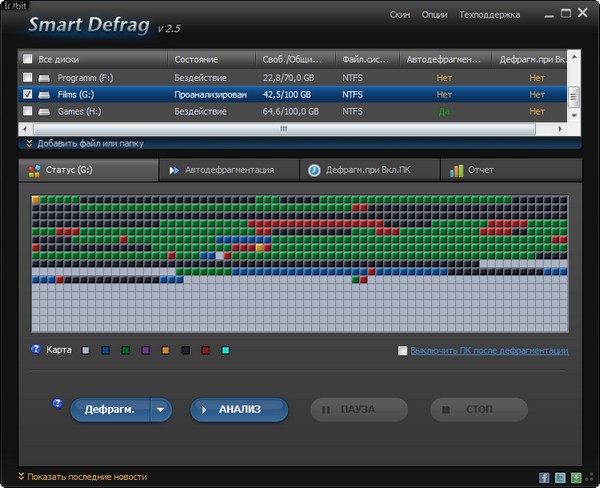Click the Programm (F:) drive icon
Viewport: 600px width, 488px height.
click(45, 77)
